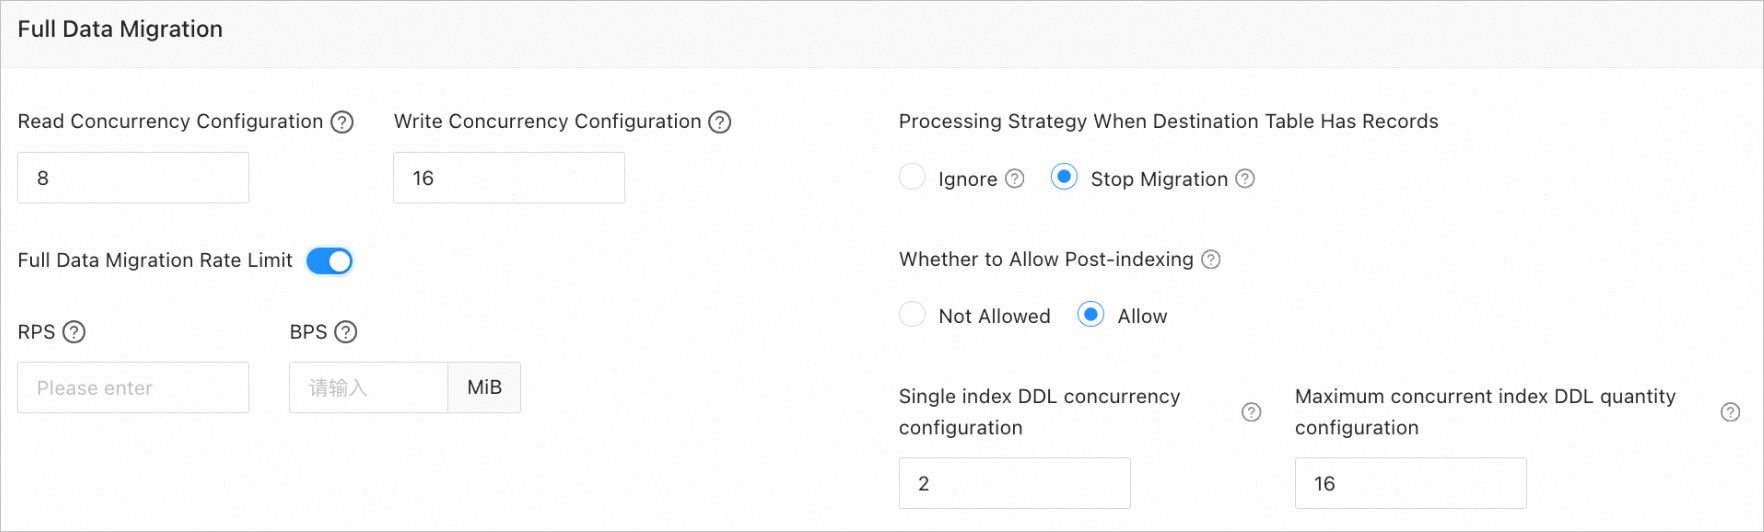Open the RPS help tooltip icon
This screenshot has width=1764, height=532.
pyautogui.click(x=74, y=332)
